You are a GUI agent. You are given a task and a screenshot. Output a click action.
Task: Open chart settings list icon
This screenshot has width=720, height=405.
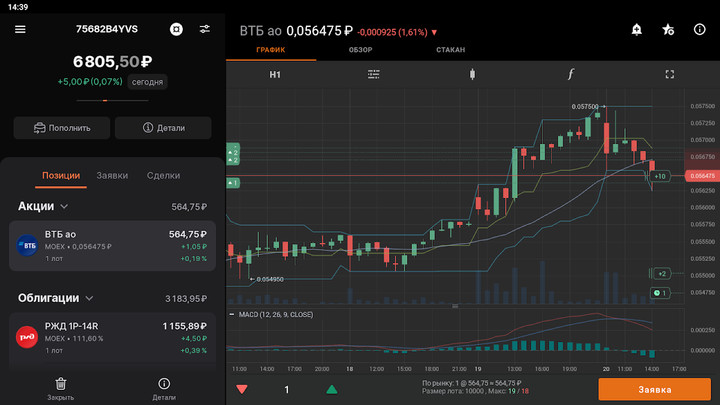coord(373,74)
